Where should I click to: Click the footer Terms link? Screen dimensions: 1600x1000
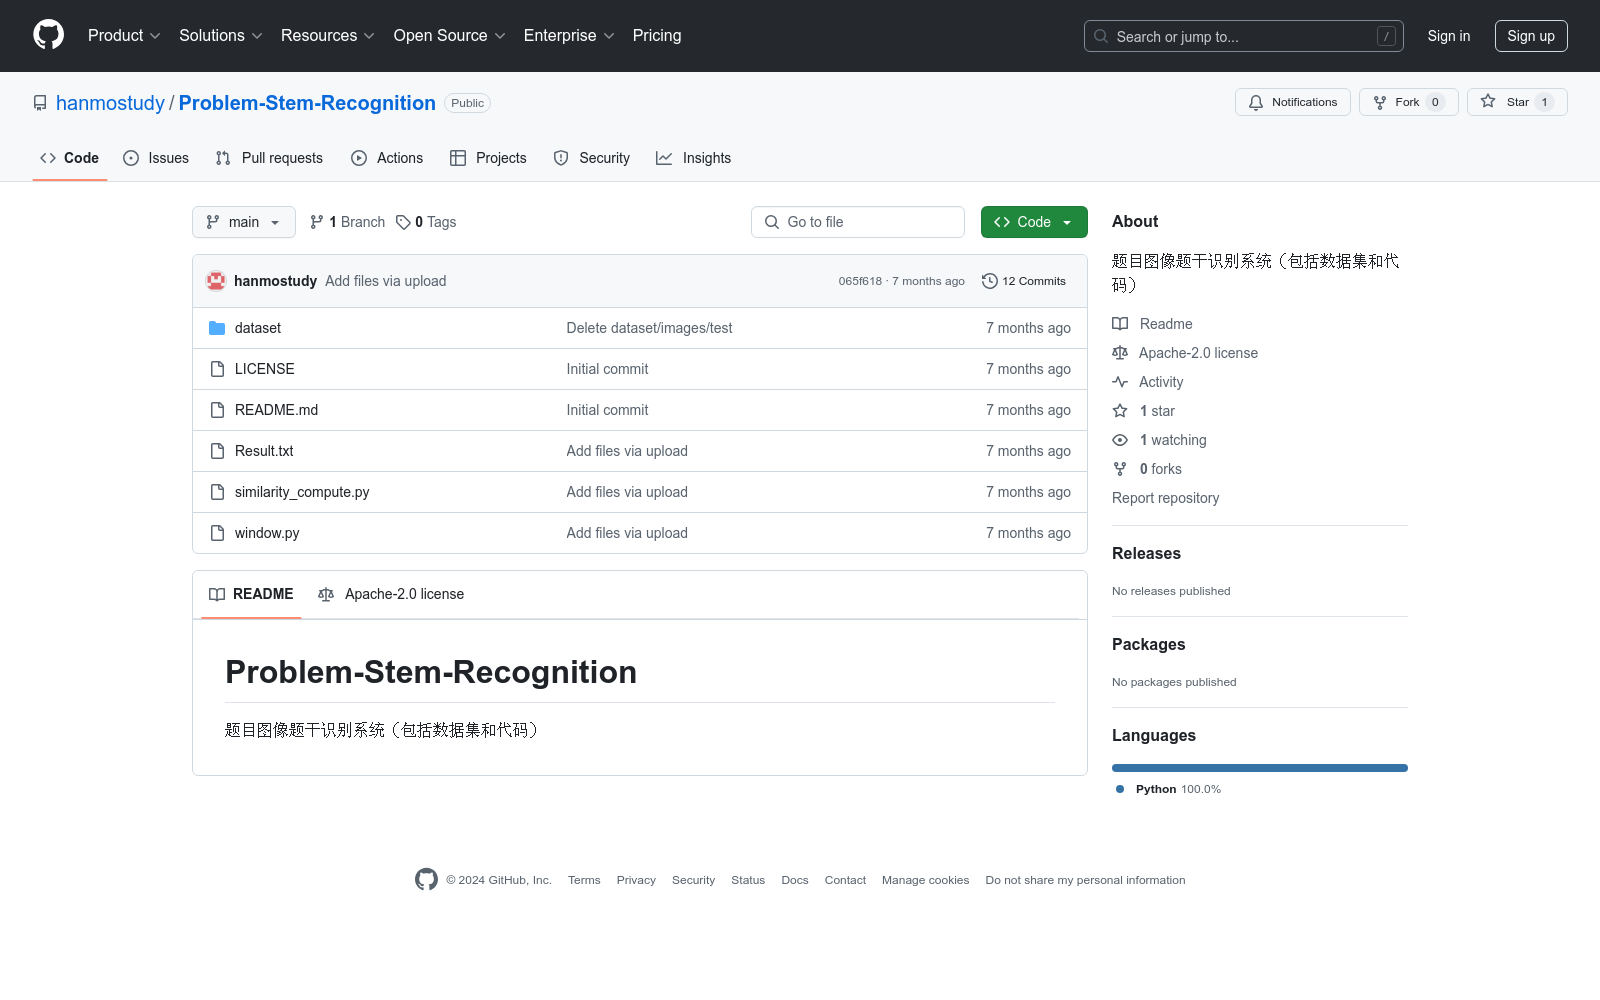point(584,880)
